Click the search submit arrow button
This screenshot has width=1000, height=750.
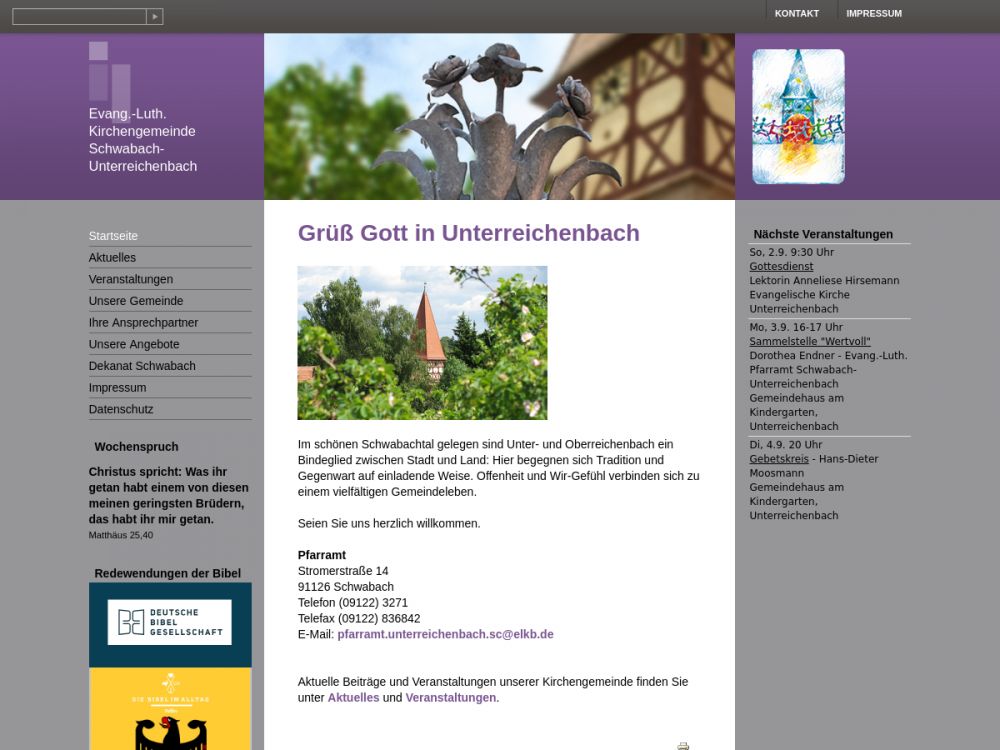click(x=154, y=16)
